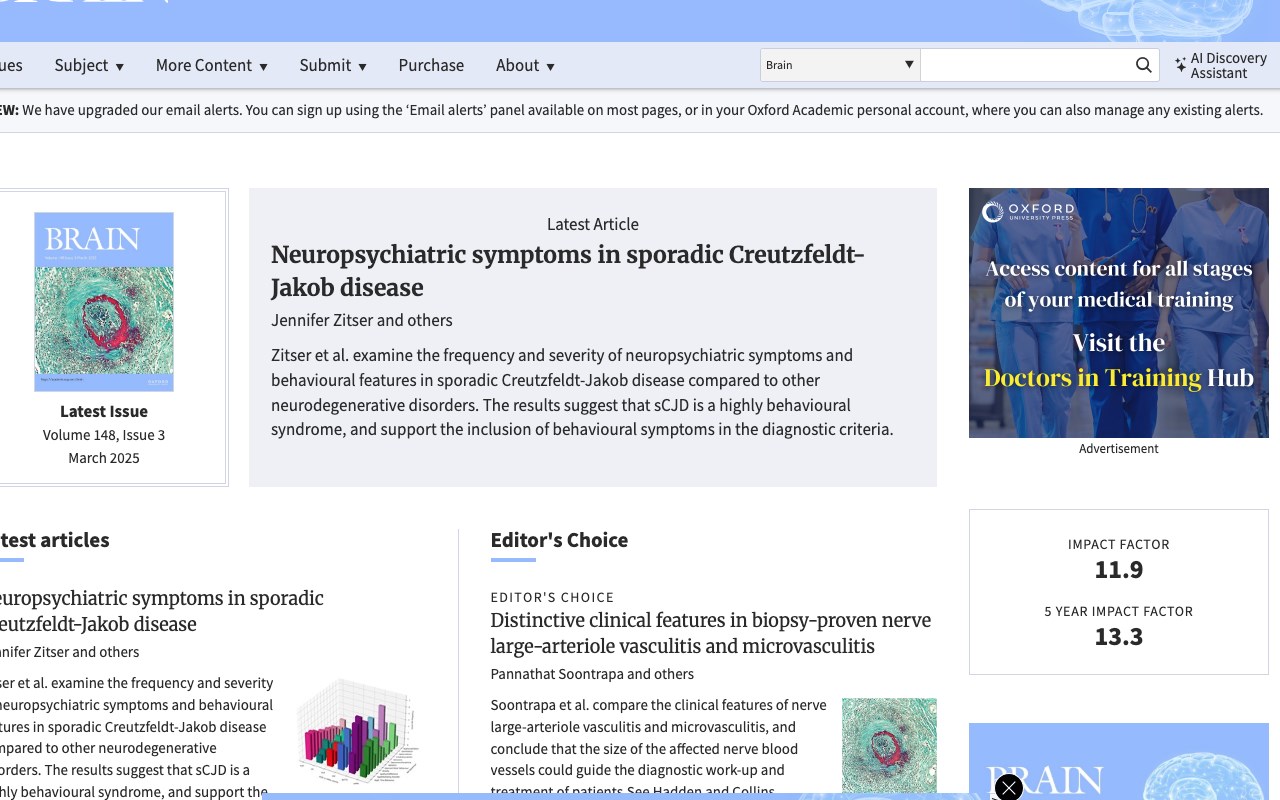Expand the More Content menu

[212, 65]
